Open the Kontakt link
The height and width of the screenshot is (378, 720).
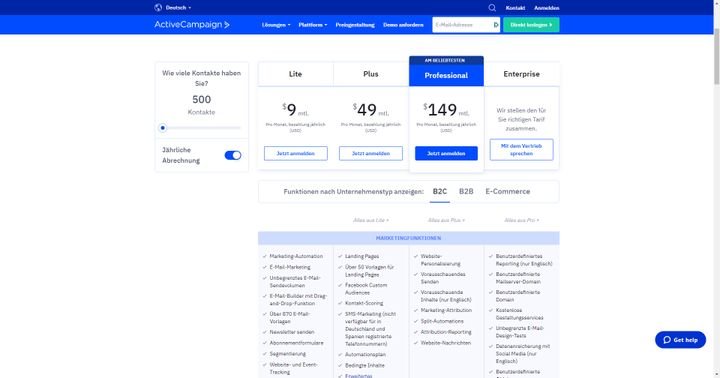tap(515, 8)
